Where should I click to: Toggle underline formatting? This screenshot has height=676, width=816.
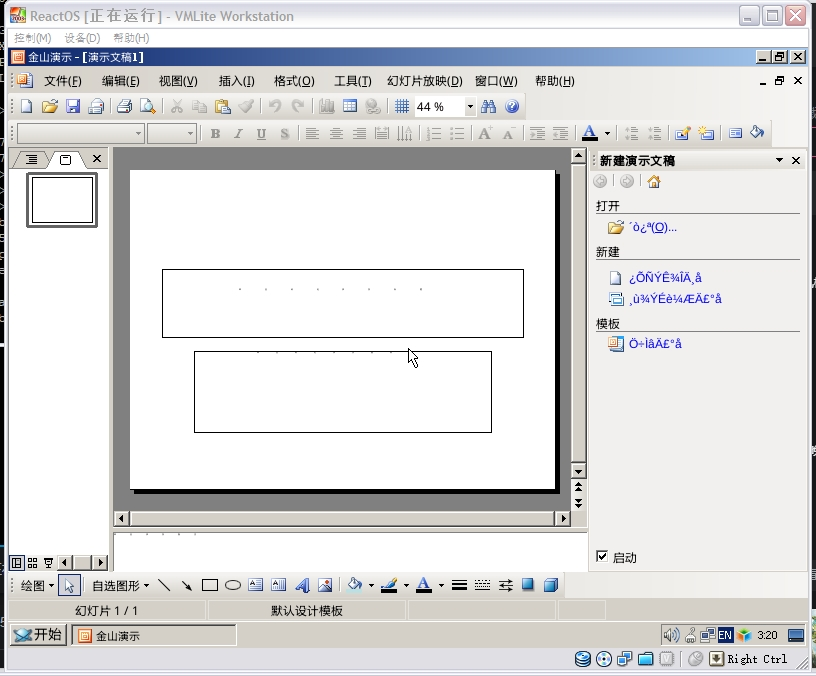(x=261, y=133)
